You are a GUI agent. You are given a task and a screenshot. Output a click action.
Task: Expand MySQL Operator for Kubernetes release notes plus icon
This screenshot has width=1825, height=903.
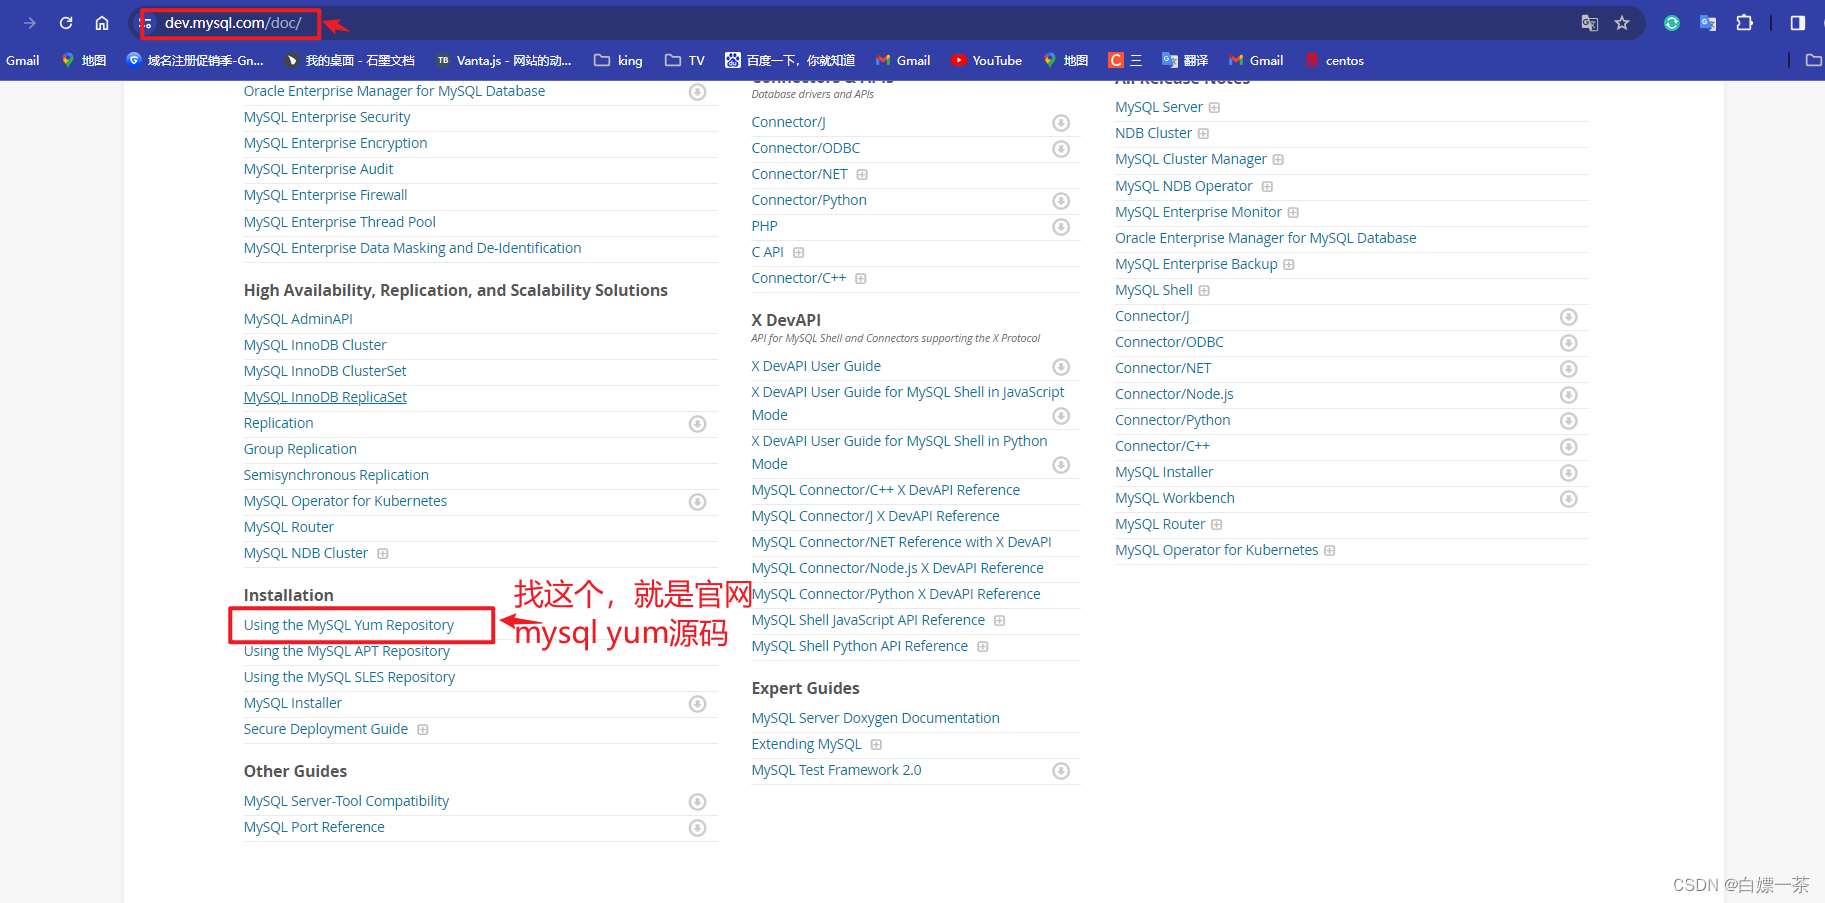pyautogui.click(x=1330, y=551)
